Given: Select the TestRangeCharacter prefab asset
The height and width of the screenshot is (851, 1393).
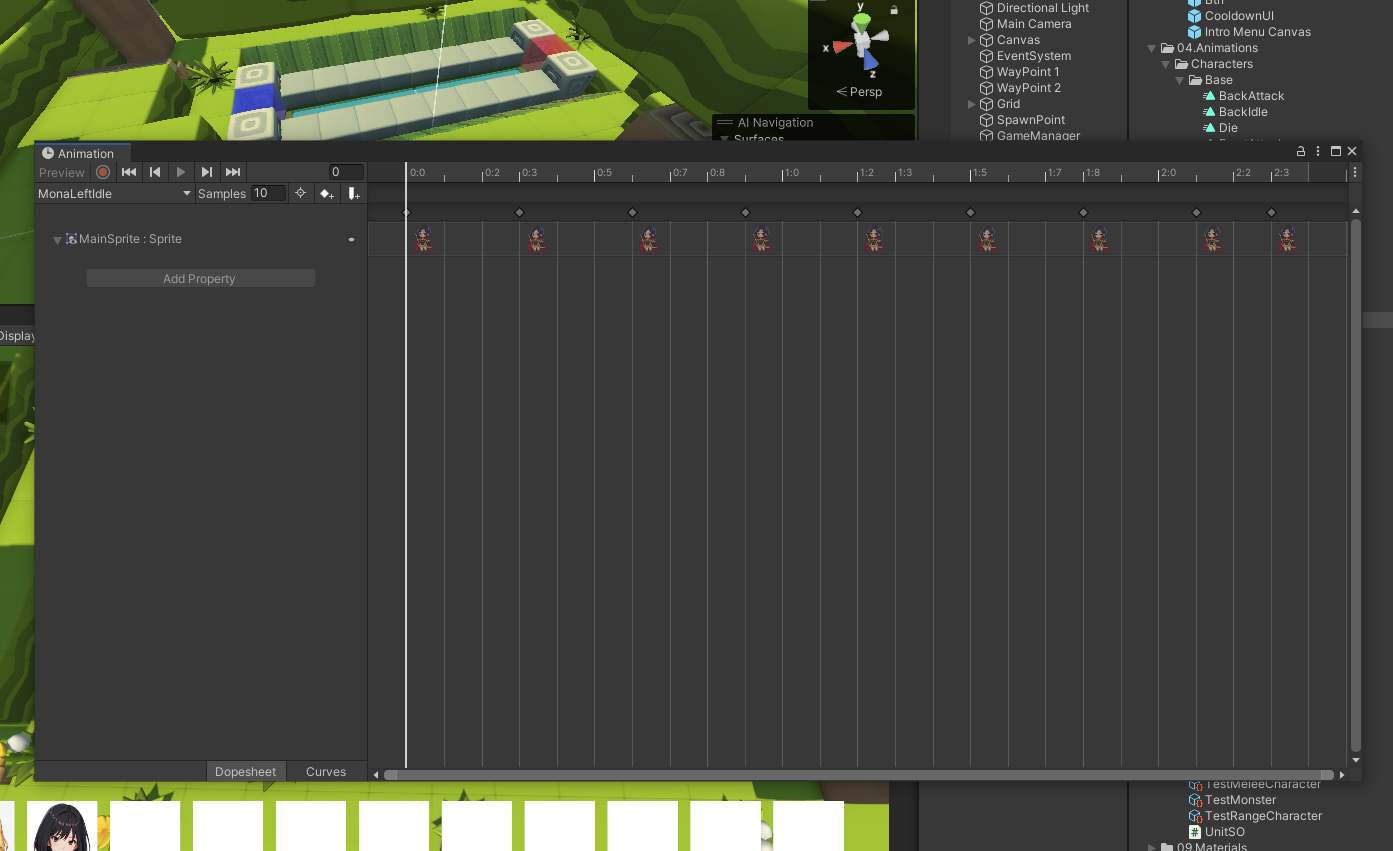Looking at the screenshot, I should [x=1263, y=816].
